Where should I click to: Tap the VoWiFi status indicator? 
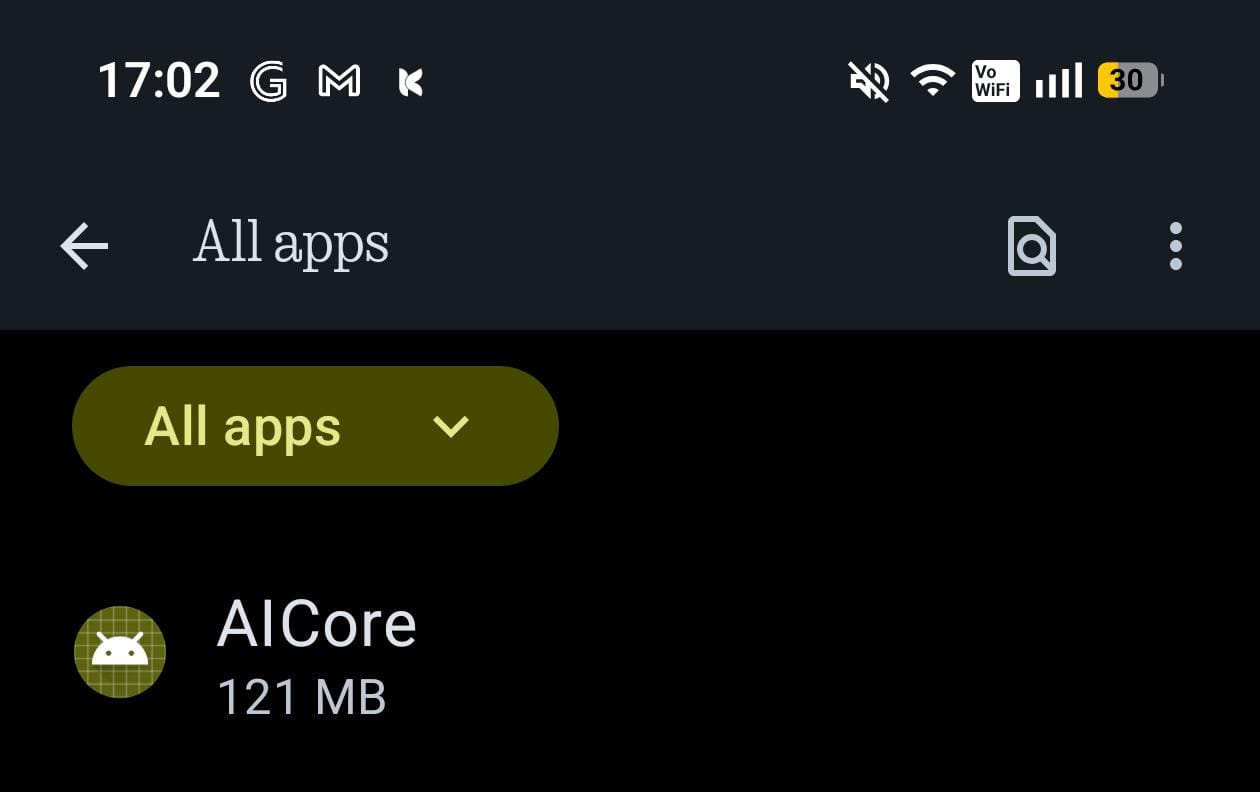(x=995, y=81)
